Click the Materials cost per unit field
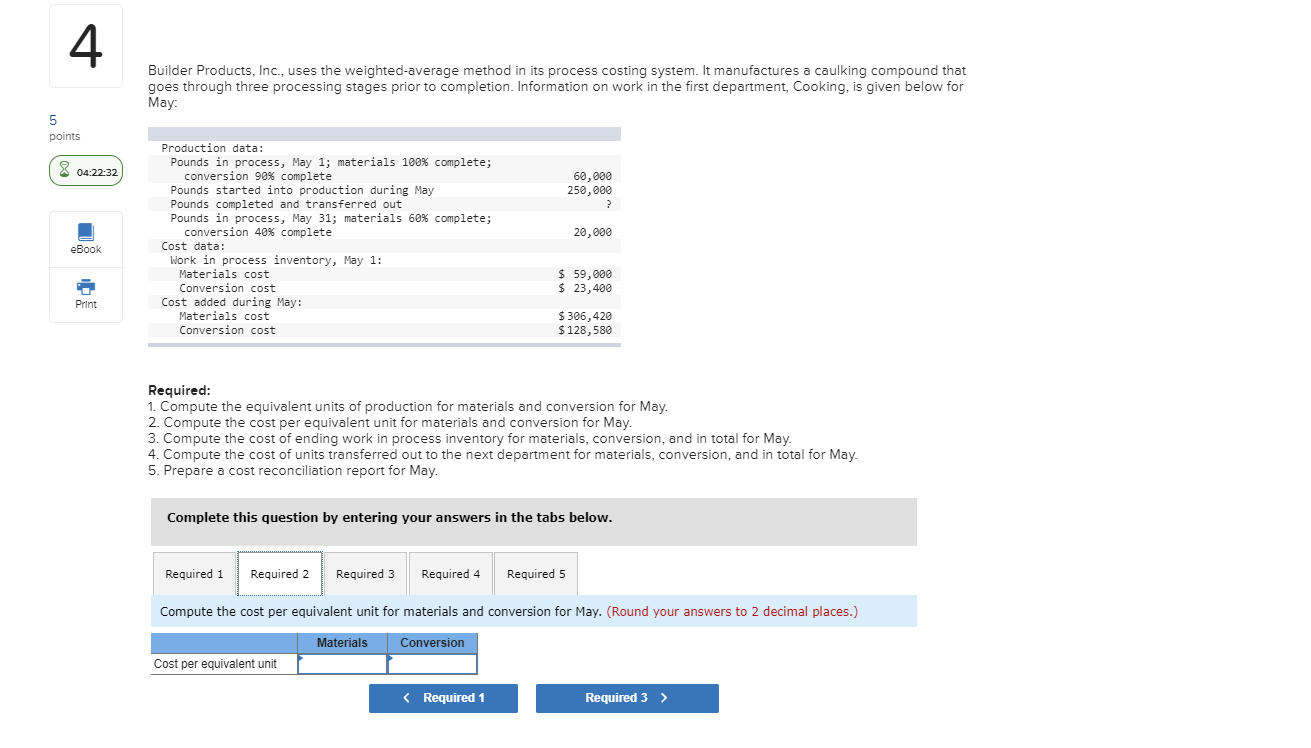This screenshot has height=748, width=1311. [343, 664]
